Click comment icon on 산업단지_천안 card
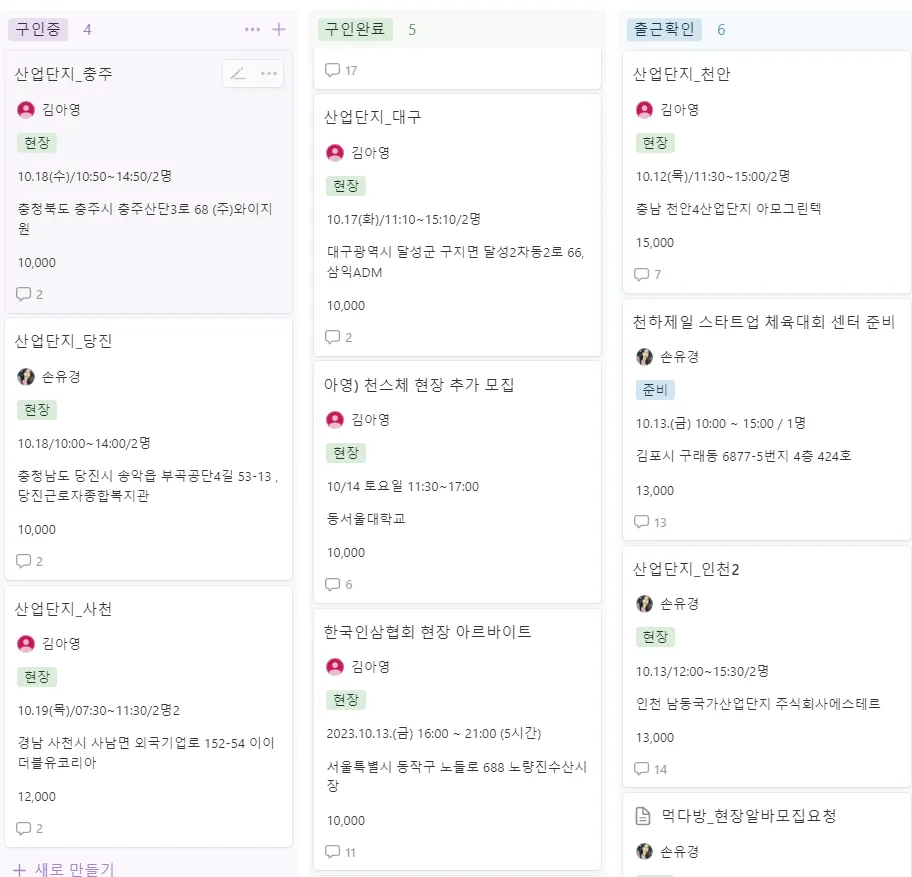This screenshot has width=912, height=877. click(x=642, y=274)
